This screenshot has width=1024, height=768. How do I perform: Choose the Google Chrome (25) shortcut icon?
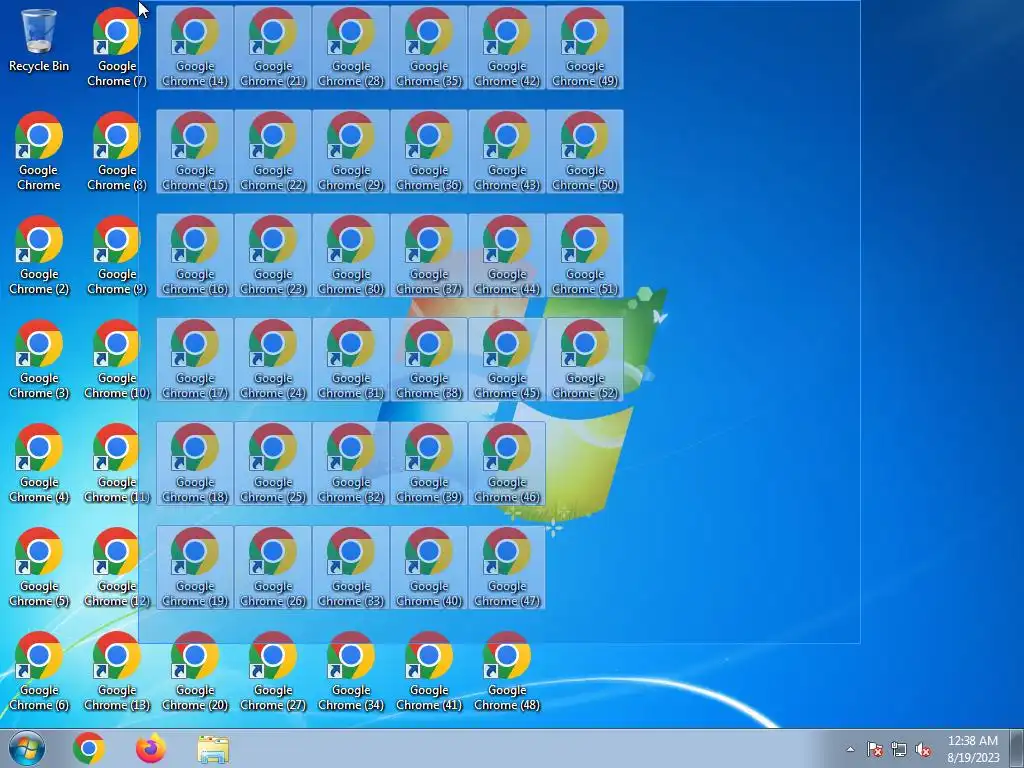pyautogui.click(x=272, y=463)
